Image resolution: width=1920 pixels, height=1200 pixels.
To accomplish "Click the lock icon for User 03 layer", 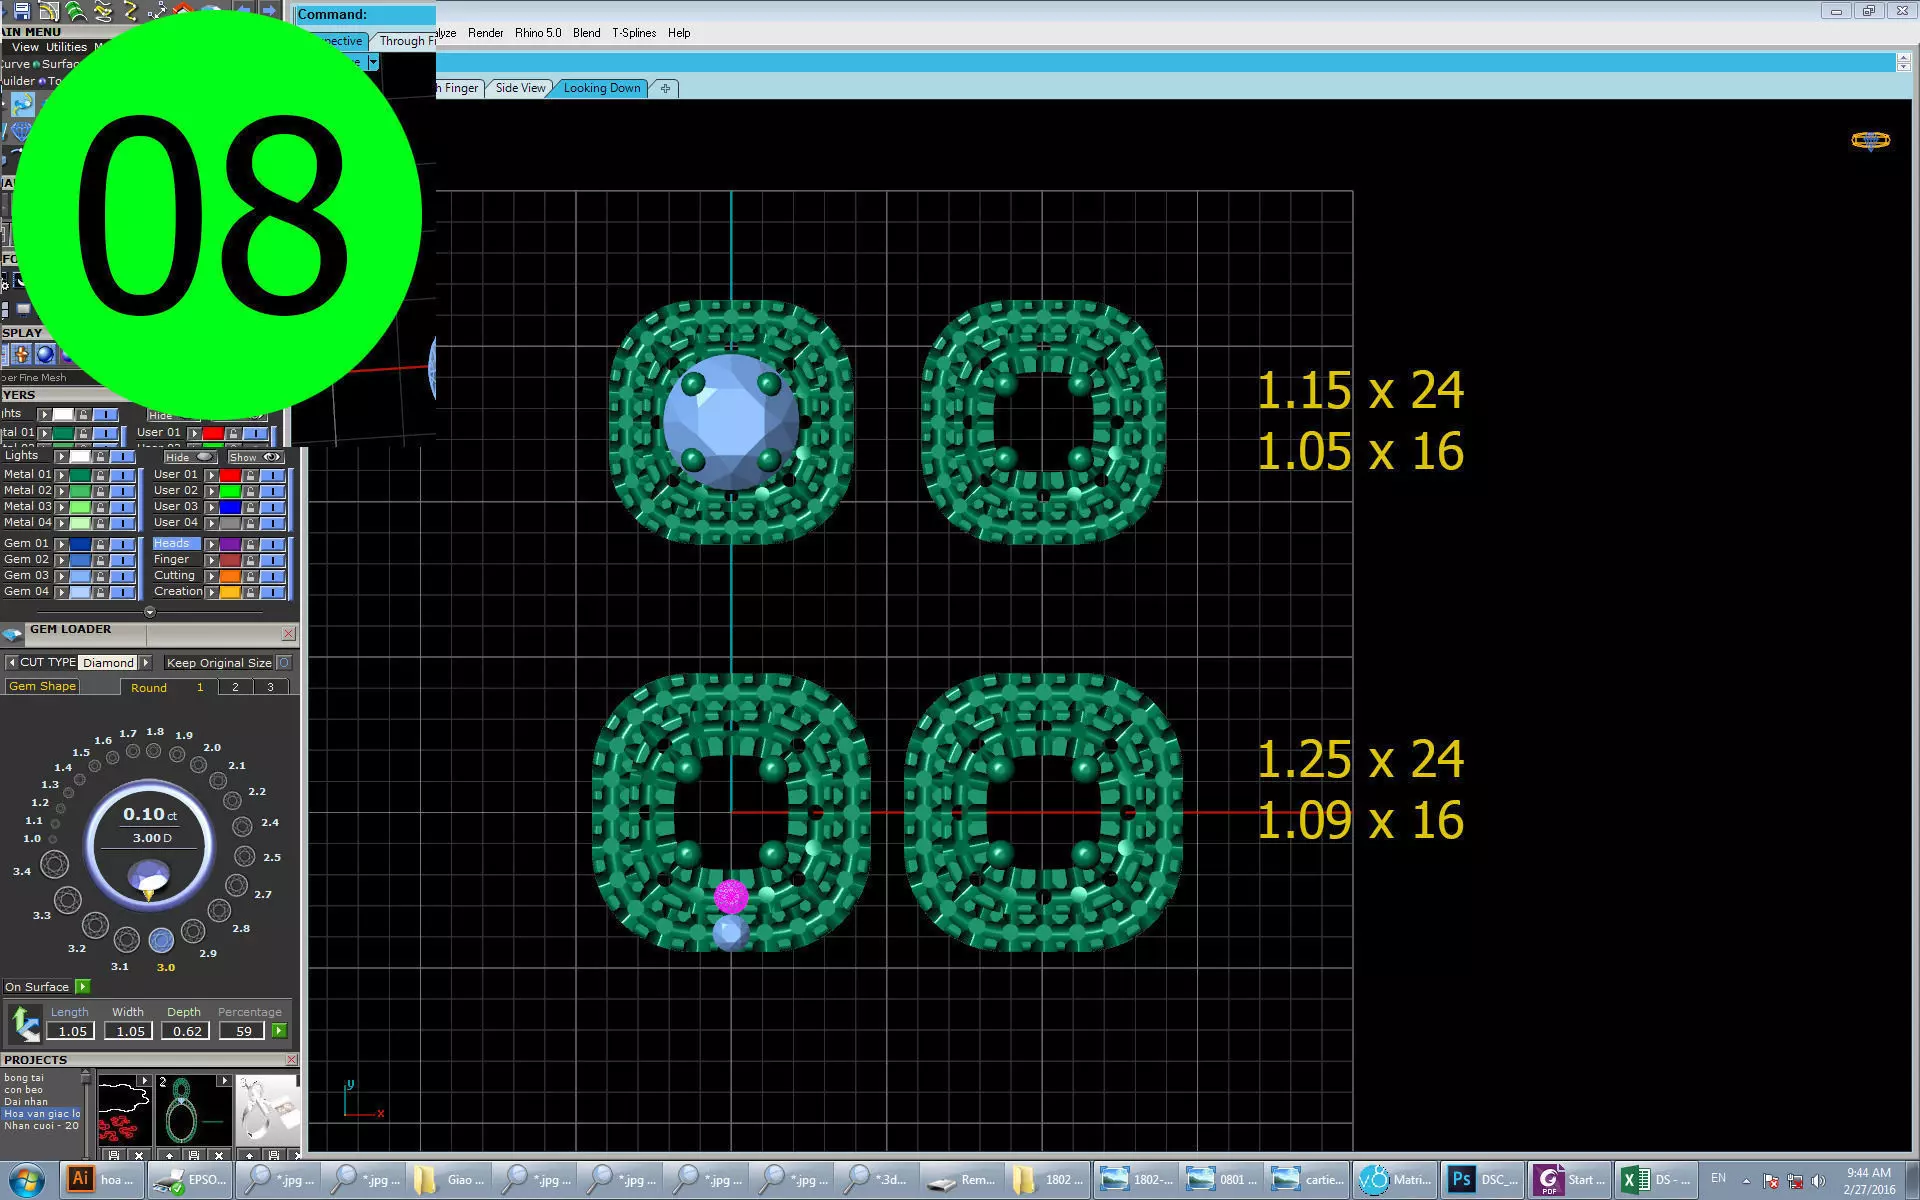I will [x=250, y=507].
